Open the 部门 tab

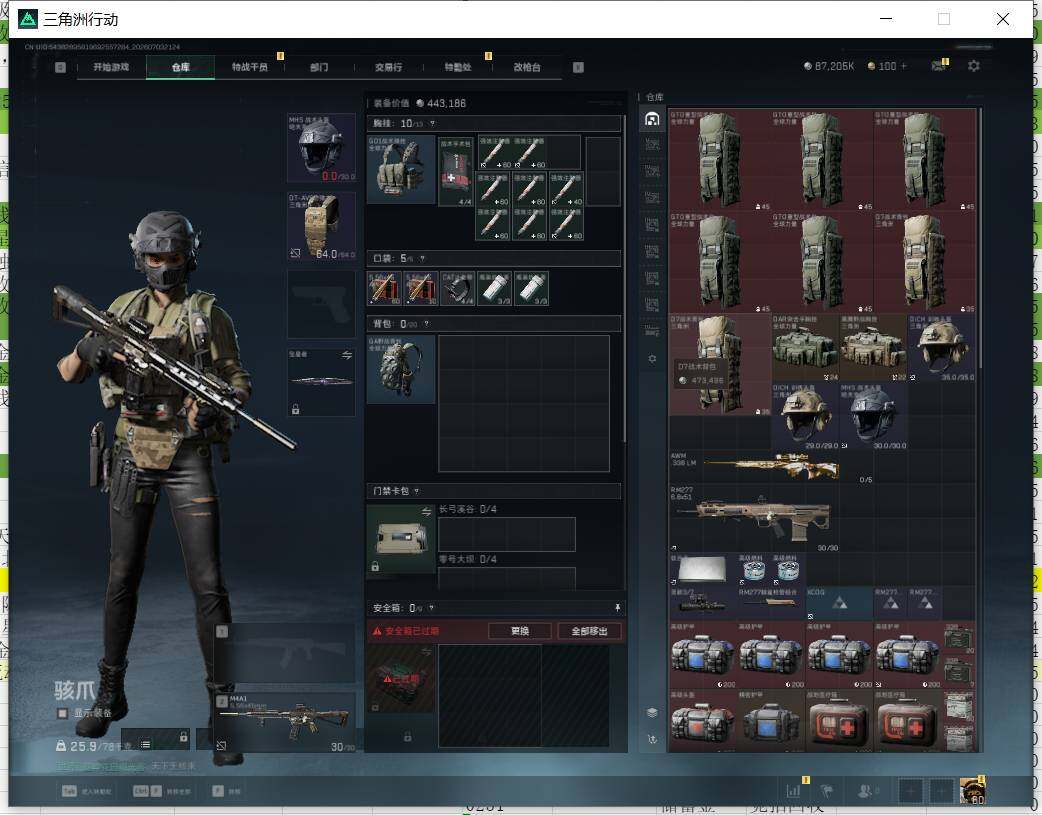tap(319, 67)
